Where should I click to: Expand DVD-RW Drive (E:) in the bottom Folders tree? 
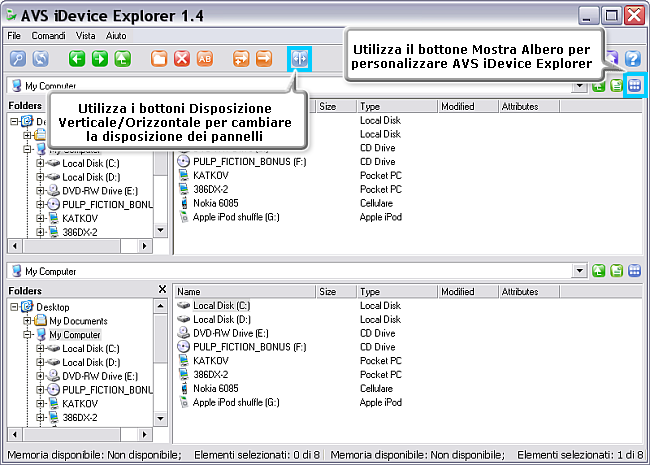(40, 376)
